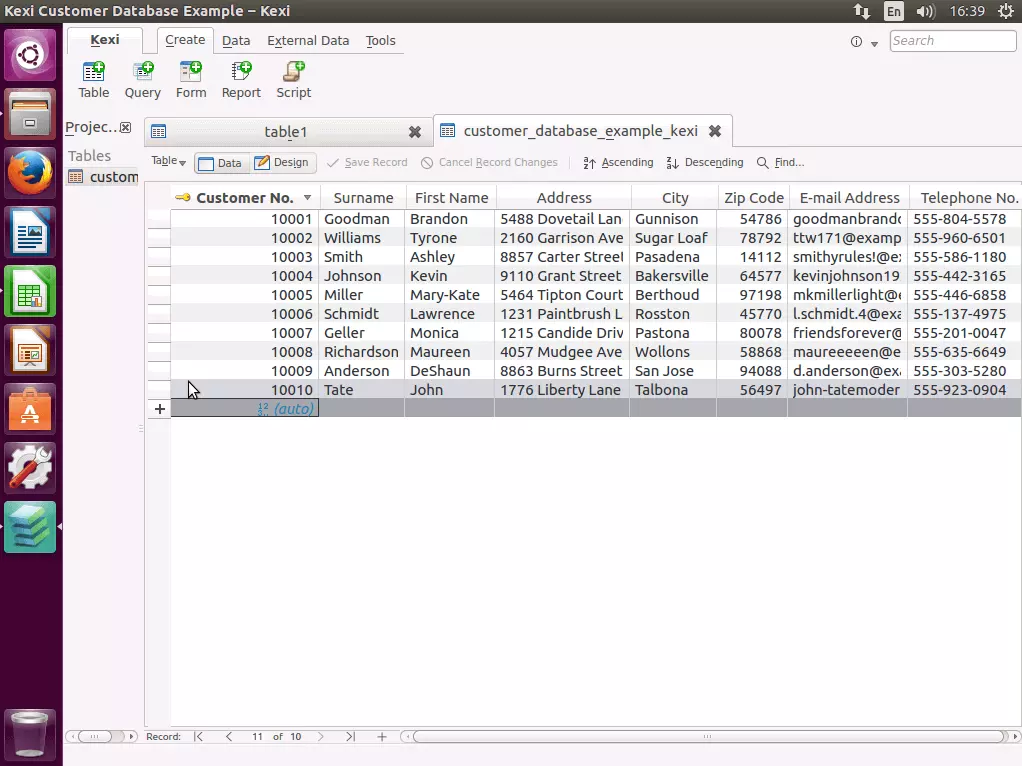
Task: Select the 8857 Carter Street address cell
Action: point(562,257)
